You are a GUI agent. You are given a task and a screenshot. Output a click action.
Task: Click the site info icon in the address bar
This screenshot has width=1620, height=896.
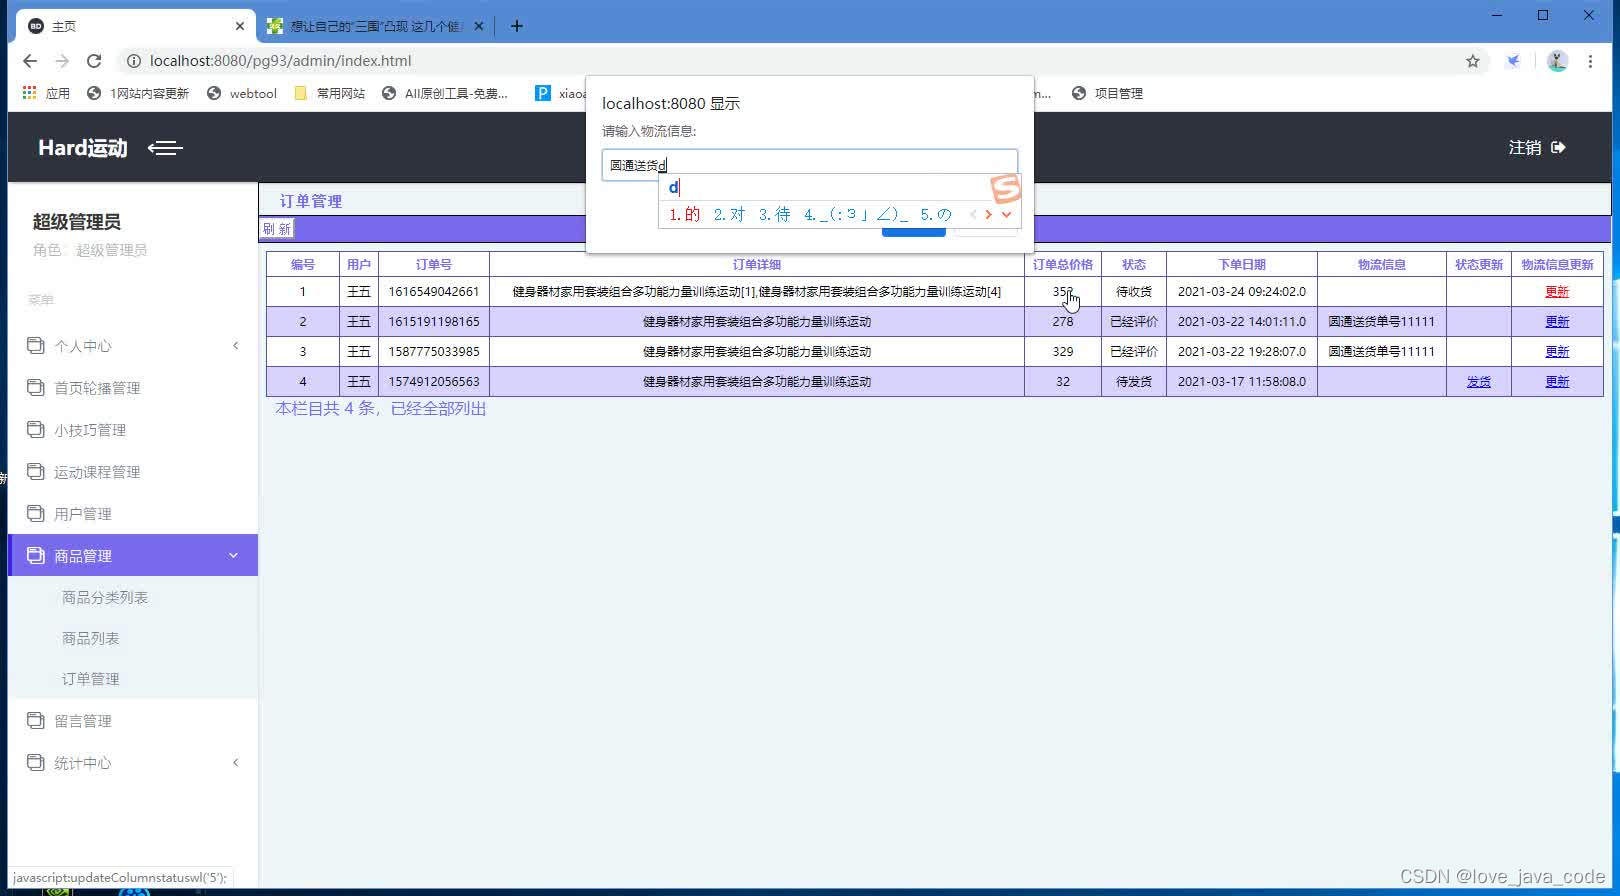pos(133,61)
